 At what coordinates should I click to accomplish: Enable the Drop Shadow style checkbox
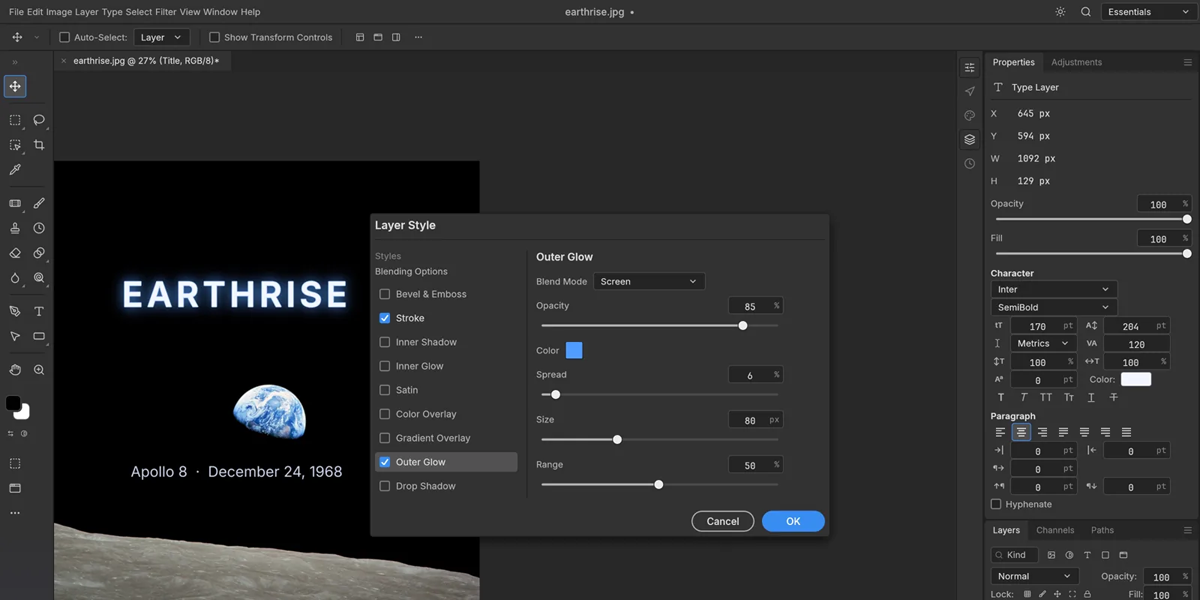[385, 486]
